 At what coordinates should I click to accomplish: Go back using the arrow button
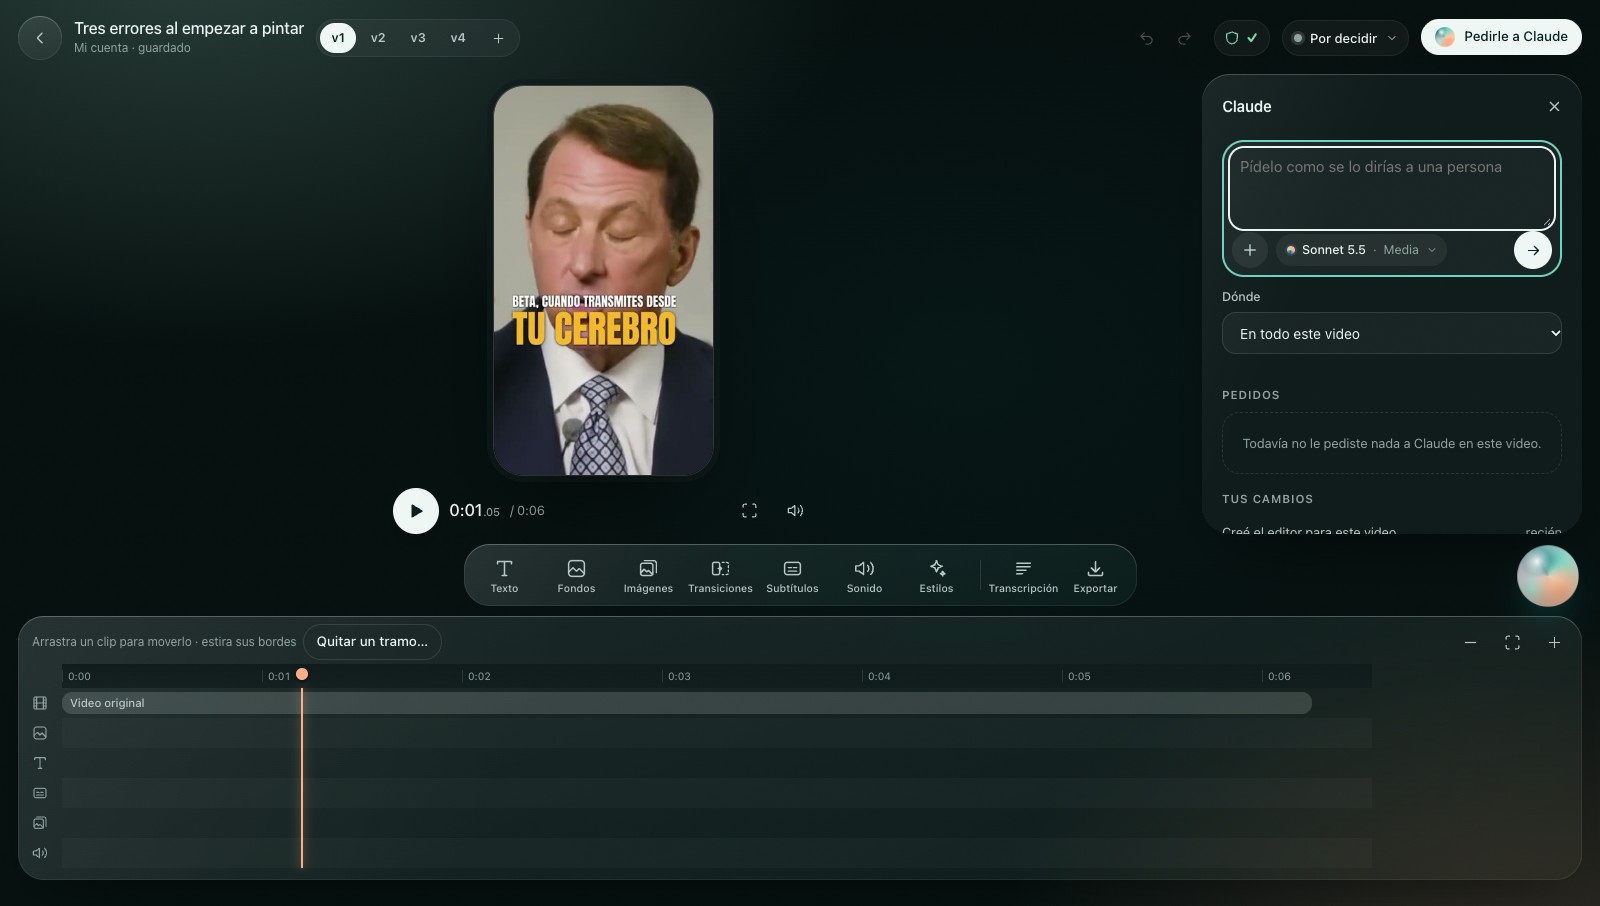[x=40, y=38]
